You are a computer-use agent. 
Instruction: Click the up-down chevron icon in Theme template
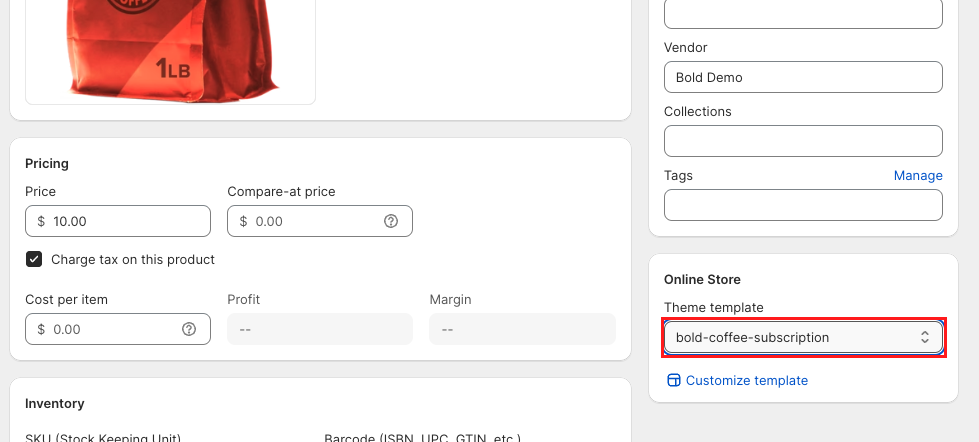coord(925,338)
